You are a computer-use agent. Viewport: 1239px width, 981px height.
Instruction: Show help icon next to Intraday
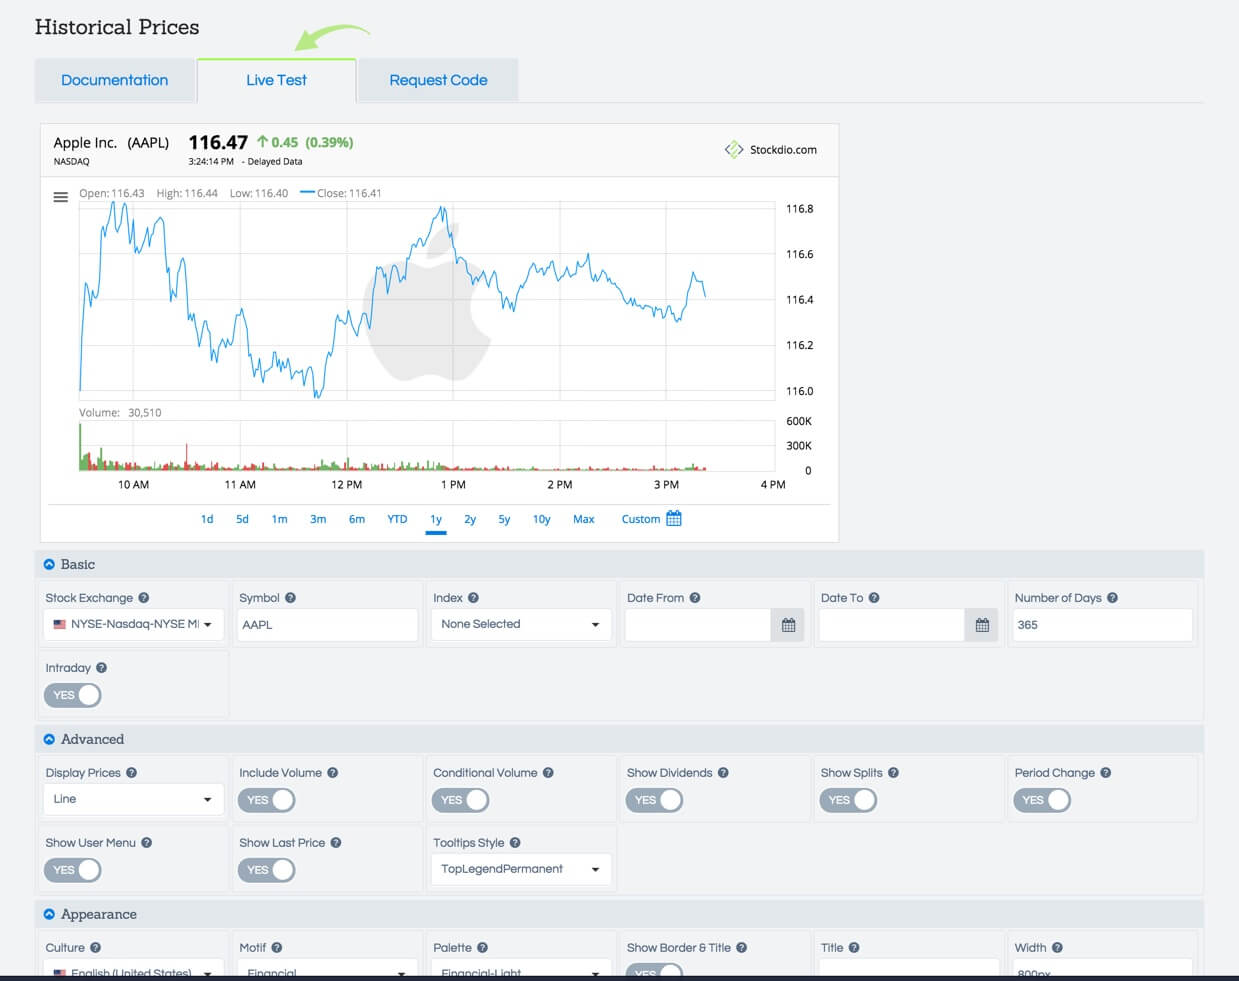(x=101, y=668)
